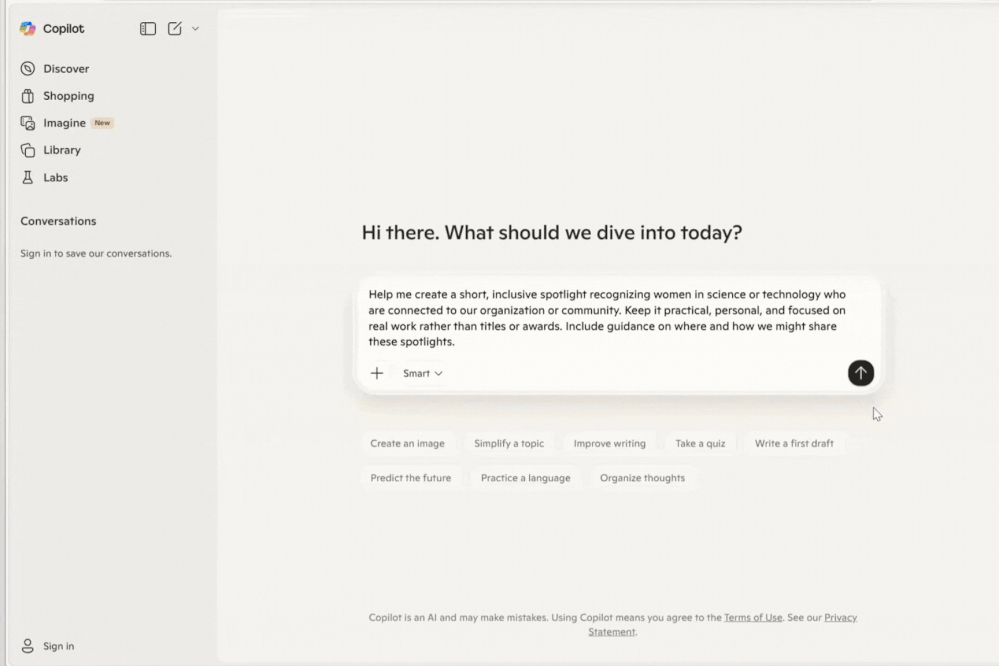999x666 pixels.
Task: Open the Smart mode dropdown
Action: pyautogui.click(x=422, y=373)
